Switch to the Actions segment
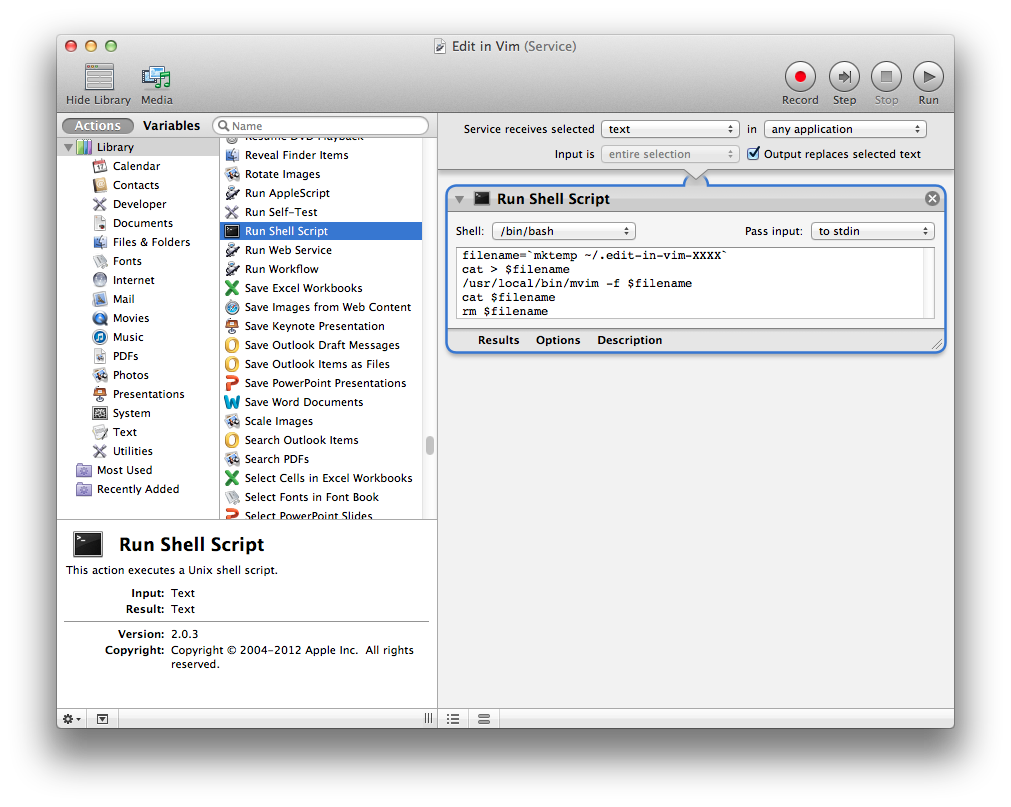 pos(98,126)
